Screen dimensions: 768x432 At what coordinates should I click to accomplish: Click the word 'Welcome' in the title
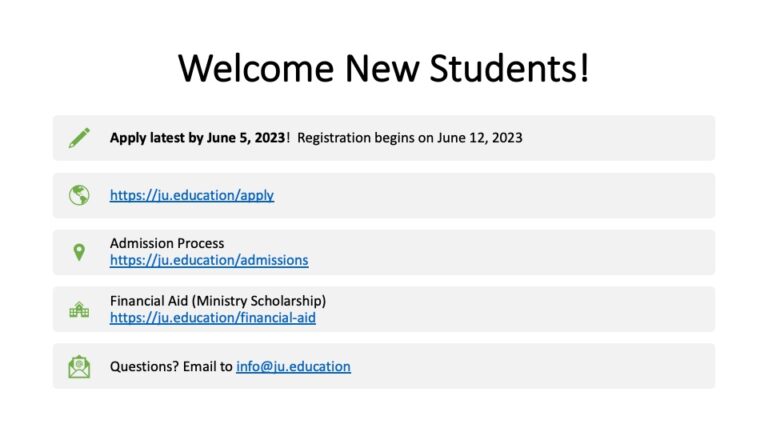tap(257, 69)
